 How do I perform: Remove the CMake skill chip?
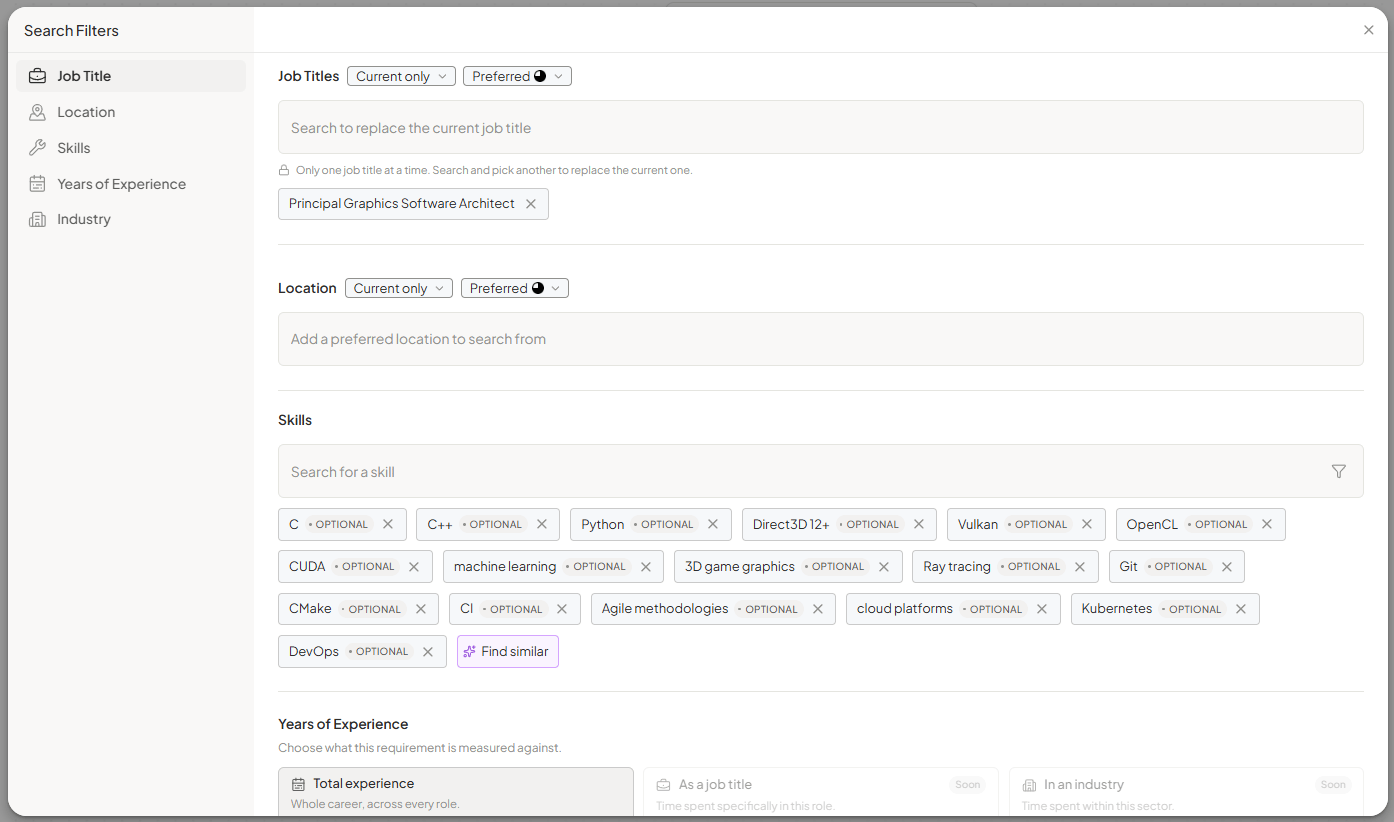pyautogui.click(x=421, y=609)
